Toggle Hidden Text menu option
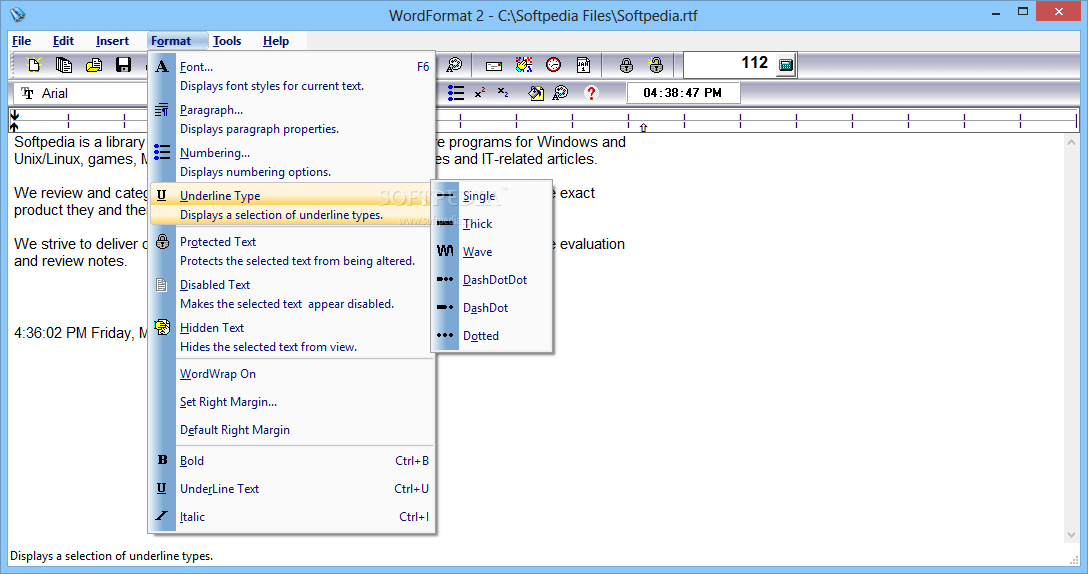Image resolution: width=1088 pixels, height=574 pixels. coord(292,337)
